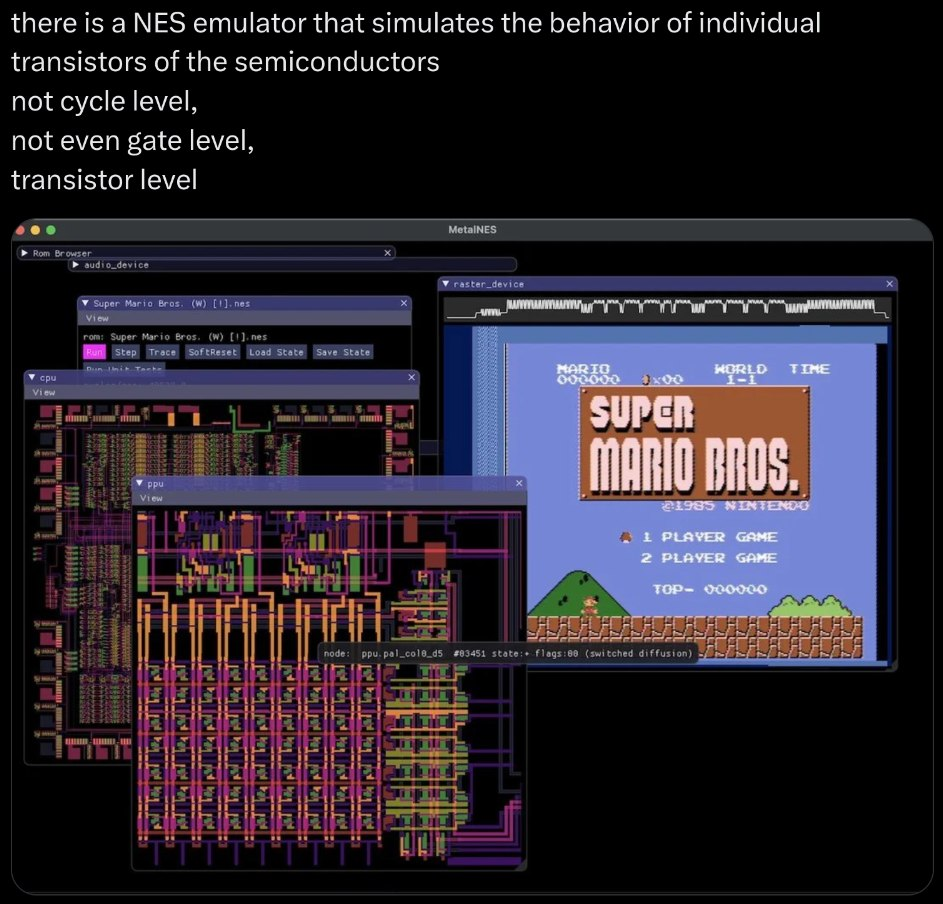Click the SoftReset button
Screen dimensions: 943x904
point(212,352)
